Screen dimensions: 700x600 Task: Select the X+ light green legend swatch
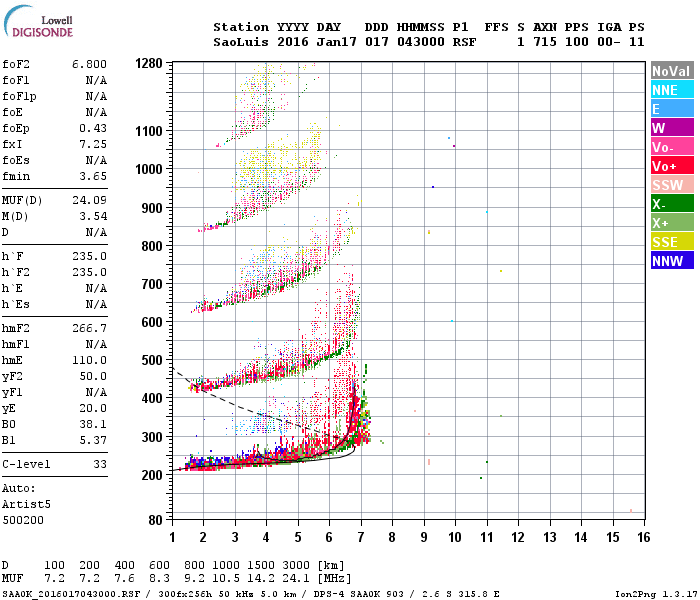(672, 222)
